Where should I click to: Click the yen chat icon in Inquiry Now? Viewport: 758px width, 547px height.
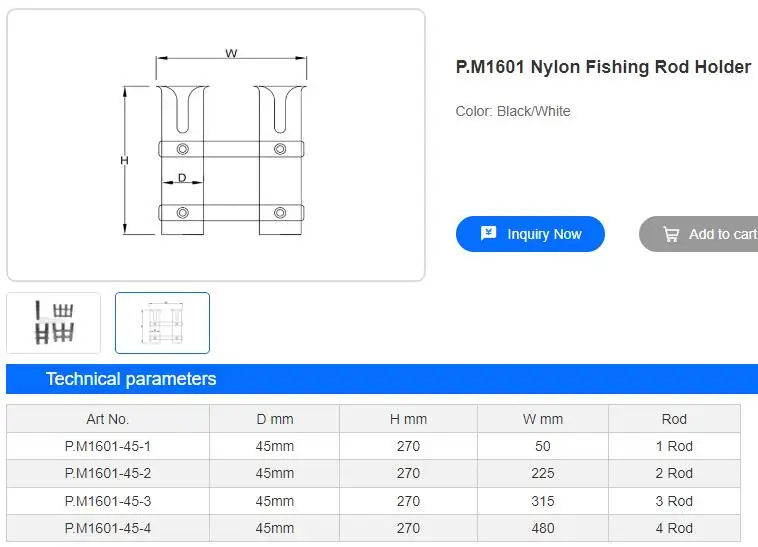click(488, 234)
